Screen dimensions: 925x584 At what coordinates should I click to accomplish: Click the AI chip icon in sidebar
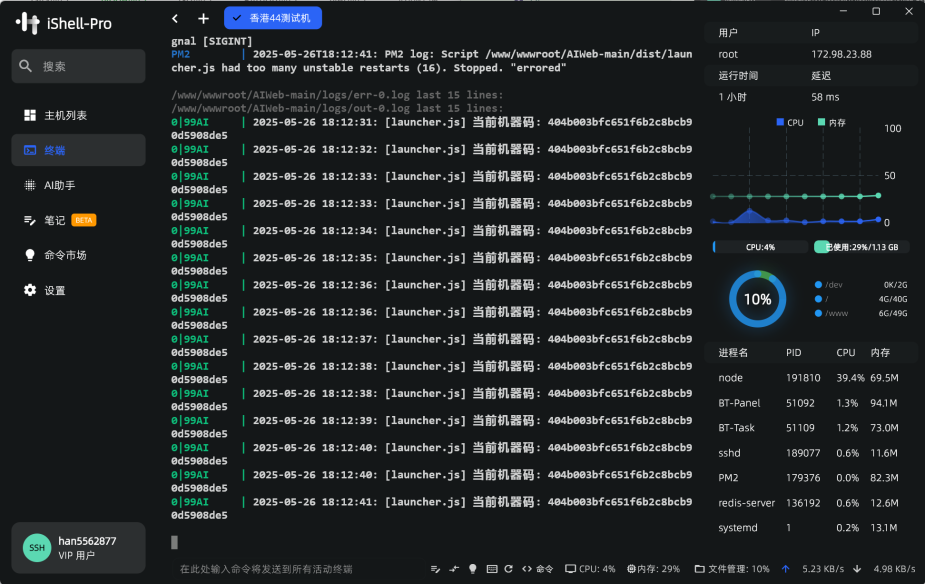point(29,185)
